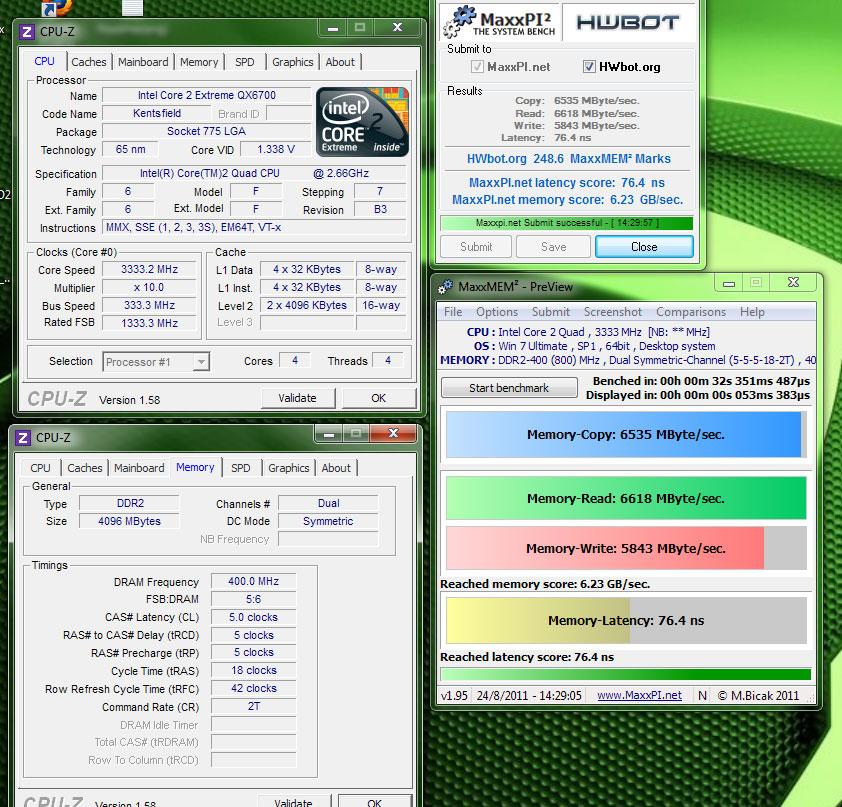Click the Close button in MaxxPI² dialog
The height and width of the screenshot is (807, 842).
[644, 247]
